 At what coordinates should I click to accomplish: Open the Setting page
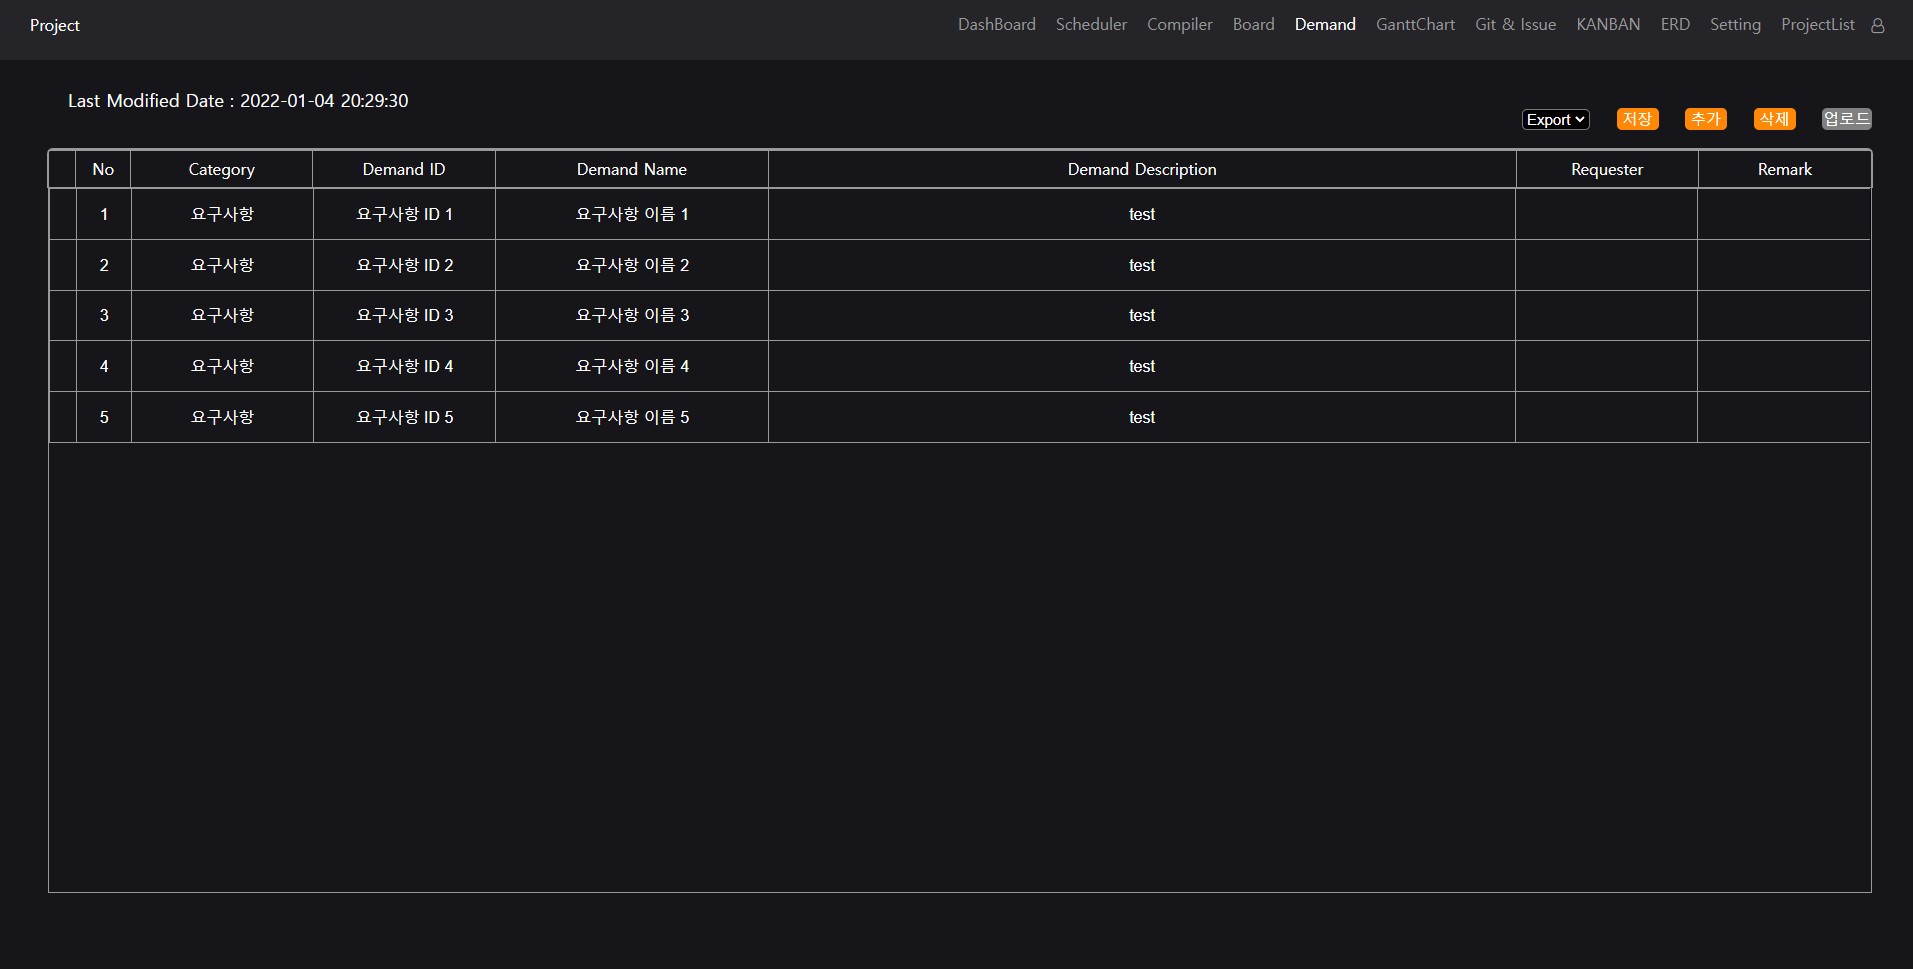(1736, 24)
